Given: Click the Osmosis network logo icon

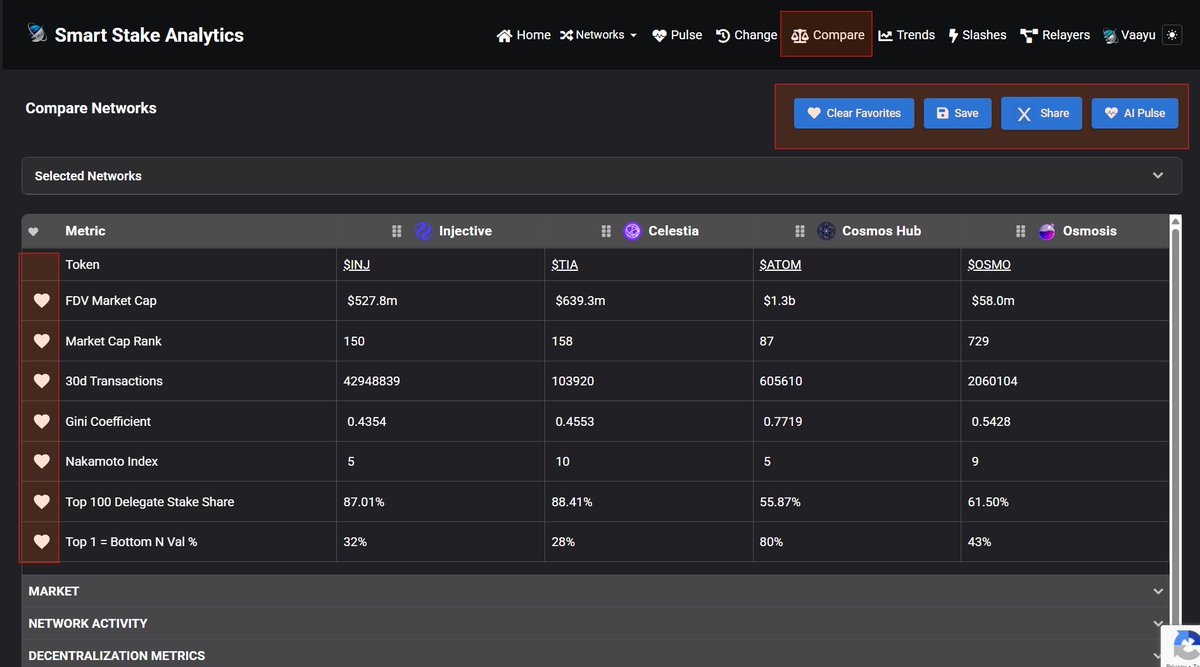Looking at the screenshot, I should pyautogui.click(x=1046, y=231).
